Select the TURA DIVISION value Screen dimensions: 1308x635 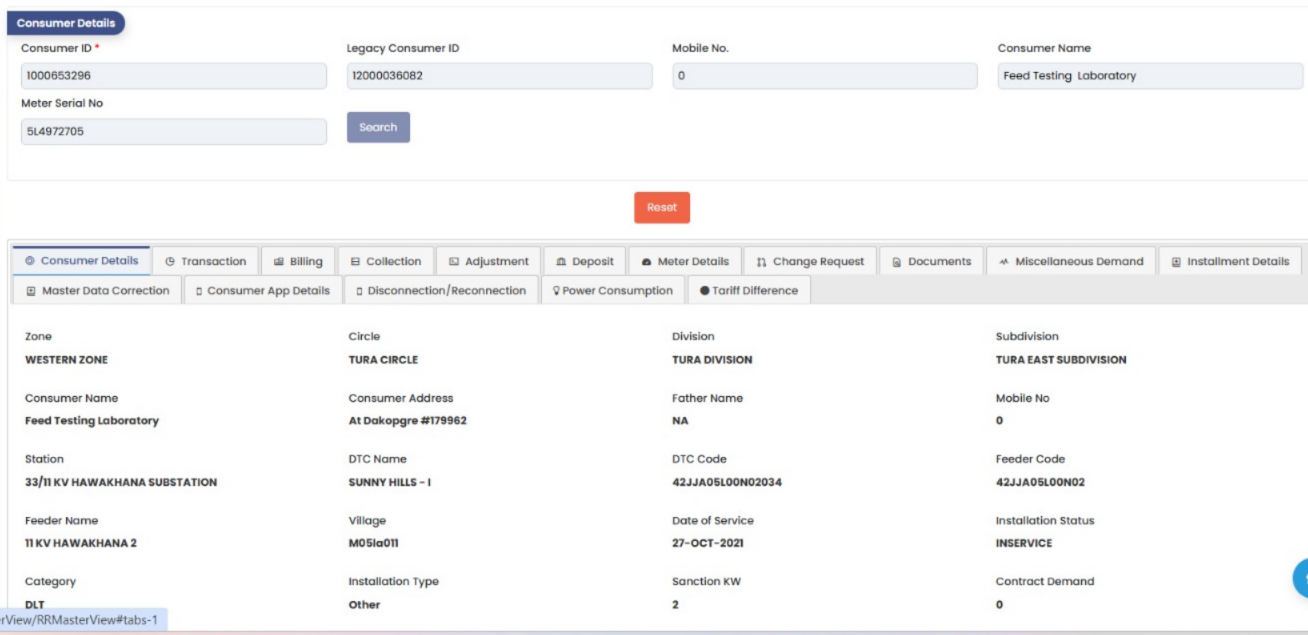tap(712, 360)
